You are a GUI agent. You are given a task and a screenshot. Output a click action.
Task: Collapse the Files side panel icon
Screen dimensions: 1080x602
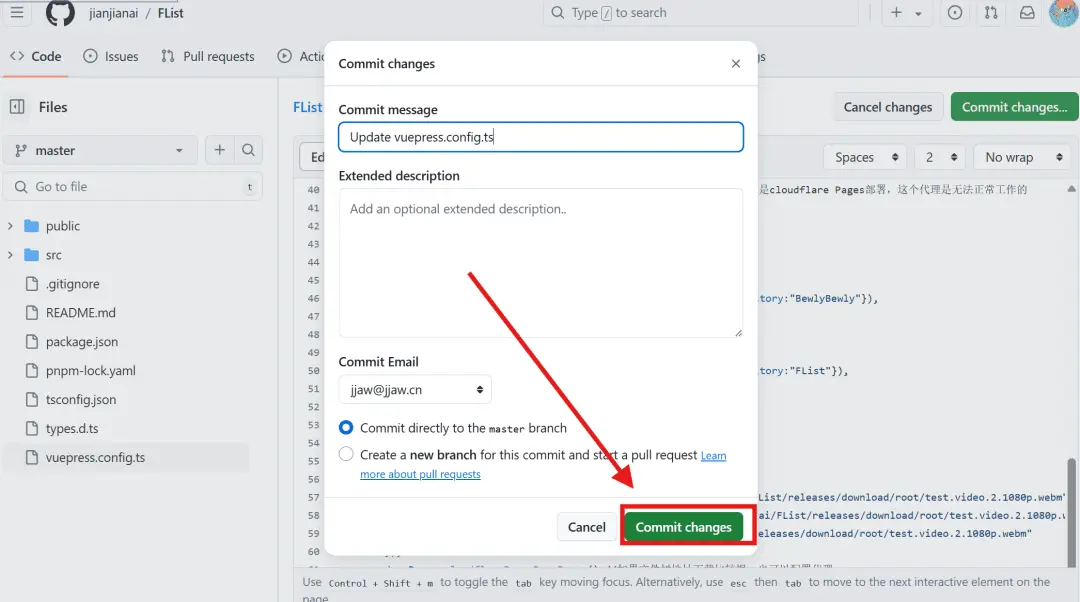(x=17, y=107)
